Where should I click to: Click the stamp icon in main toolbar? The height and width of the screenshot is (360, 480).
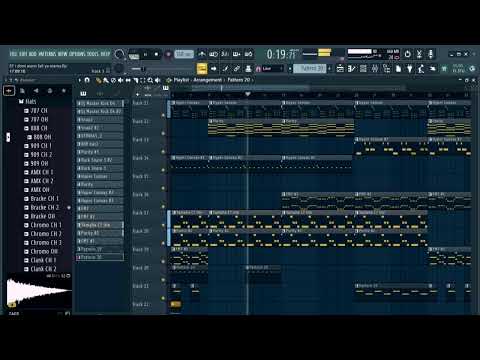pyautogui.click(x=248, y=69)
